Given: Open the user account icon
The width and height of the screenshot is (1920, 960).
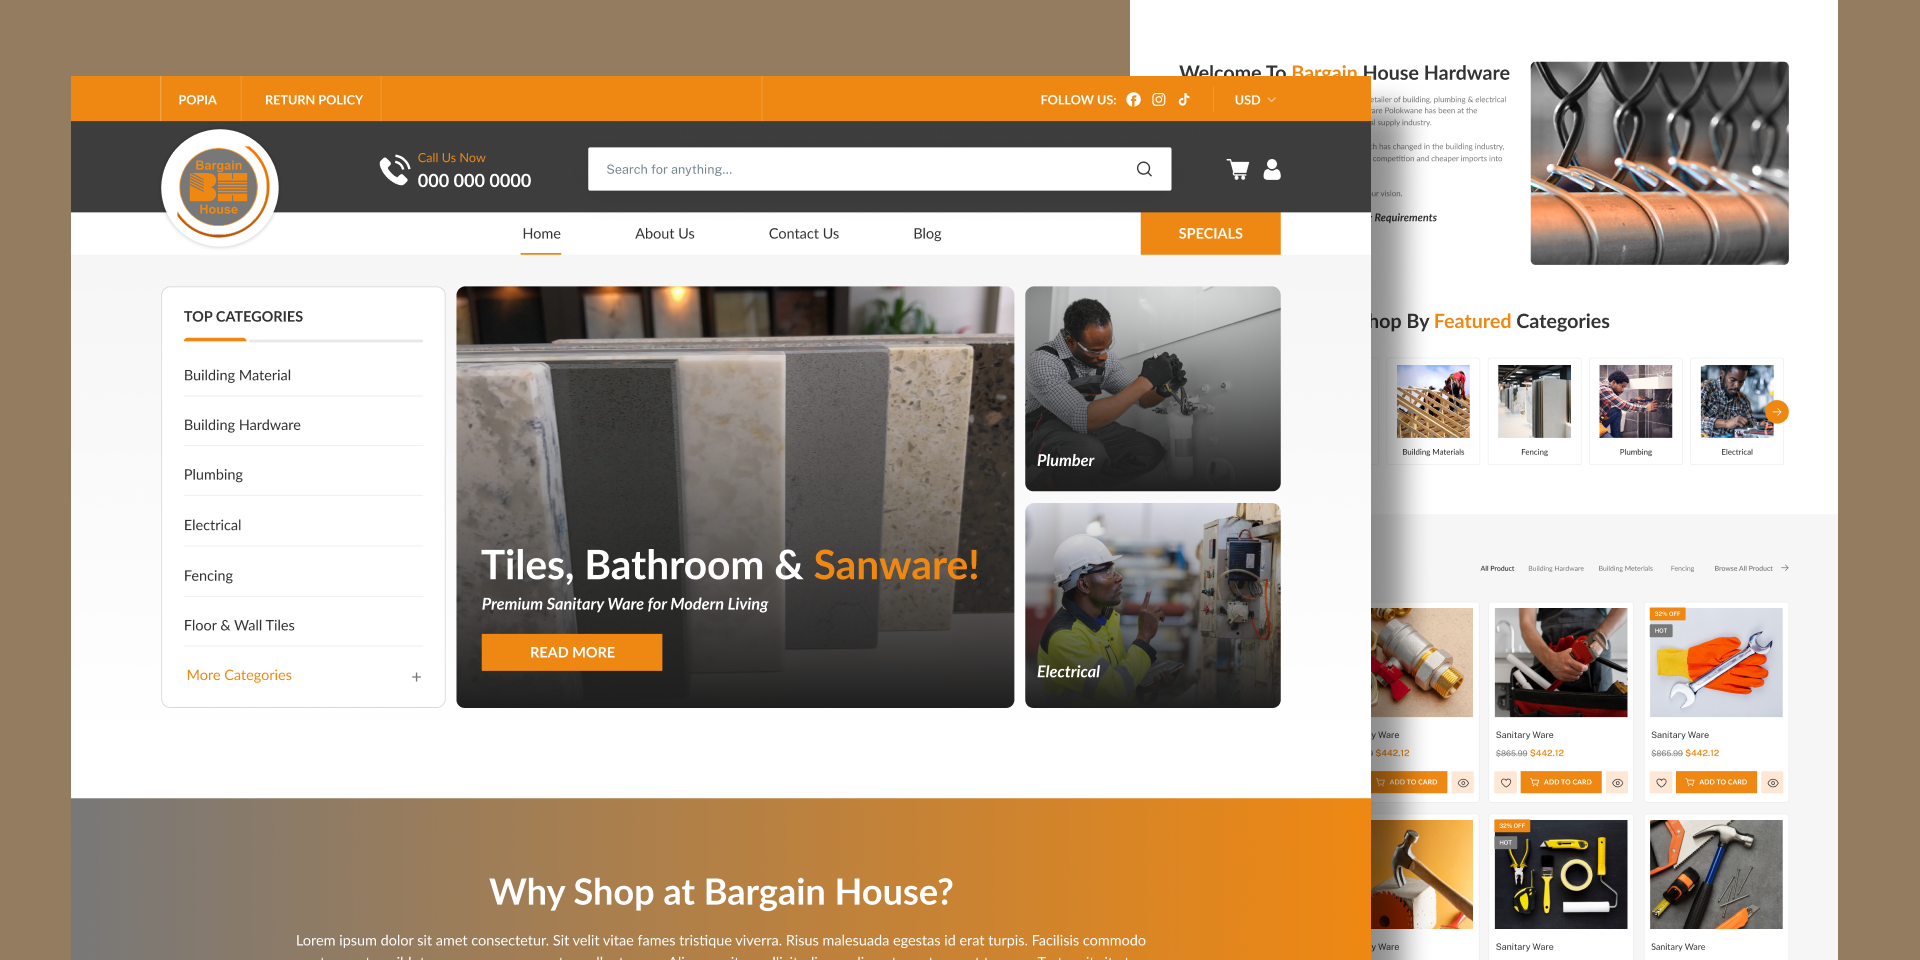Looking at the screenshot, I should tap(1272, 170).
